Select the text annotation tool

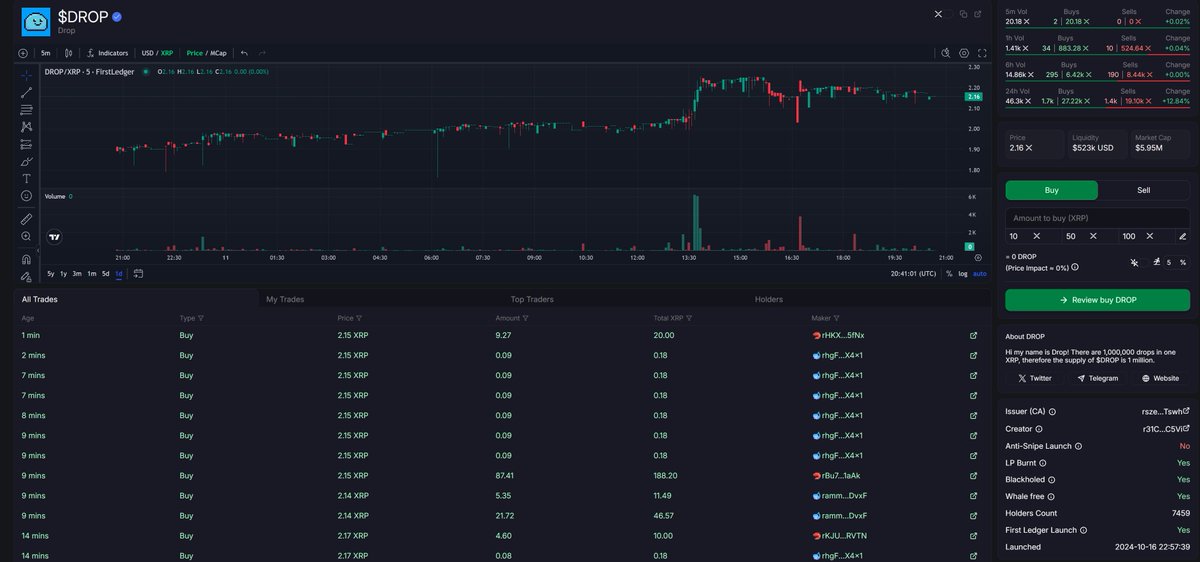coord(26,178)
